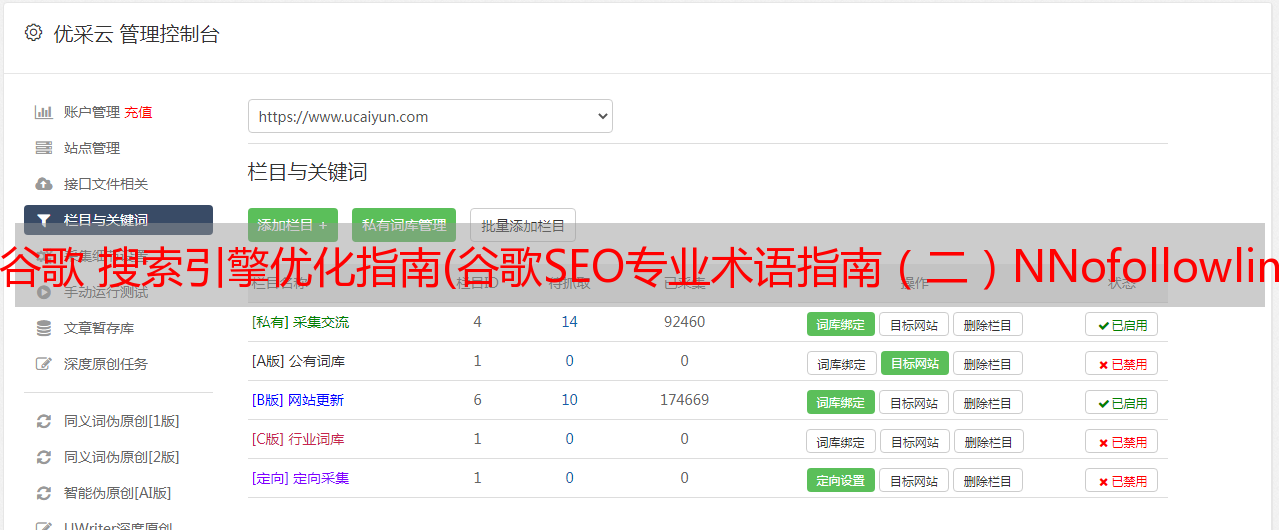
Task: Open 智能伪原创[AI版] in the sidebar
Action: (118, 493)
